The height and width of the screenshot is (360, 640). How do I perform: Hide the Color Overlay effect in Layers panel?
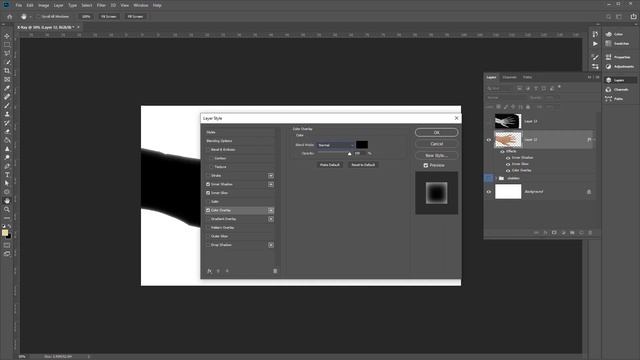click(508, 171)
